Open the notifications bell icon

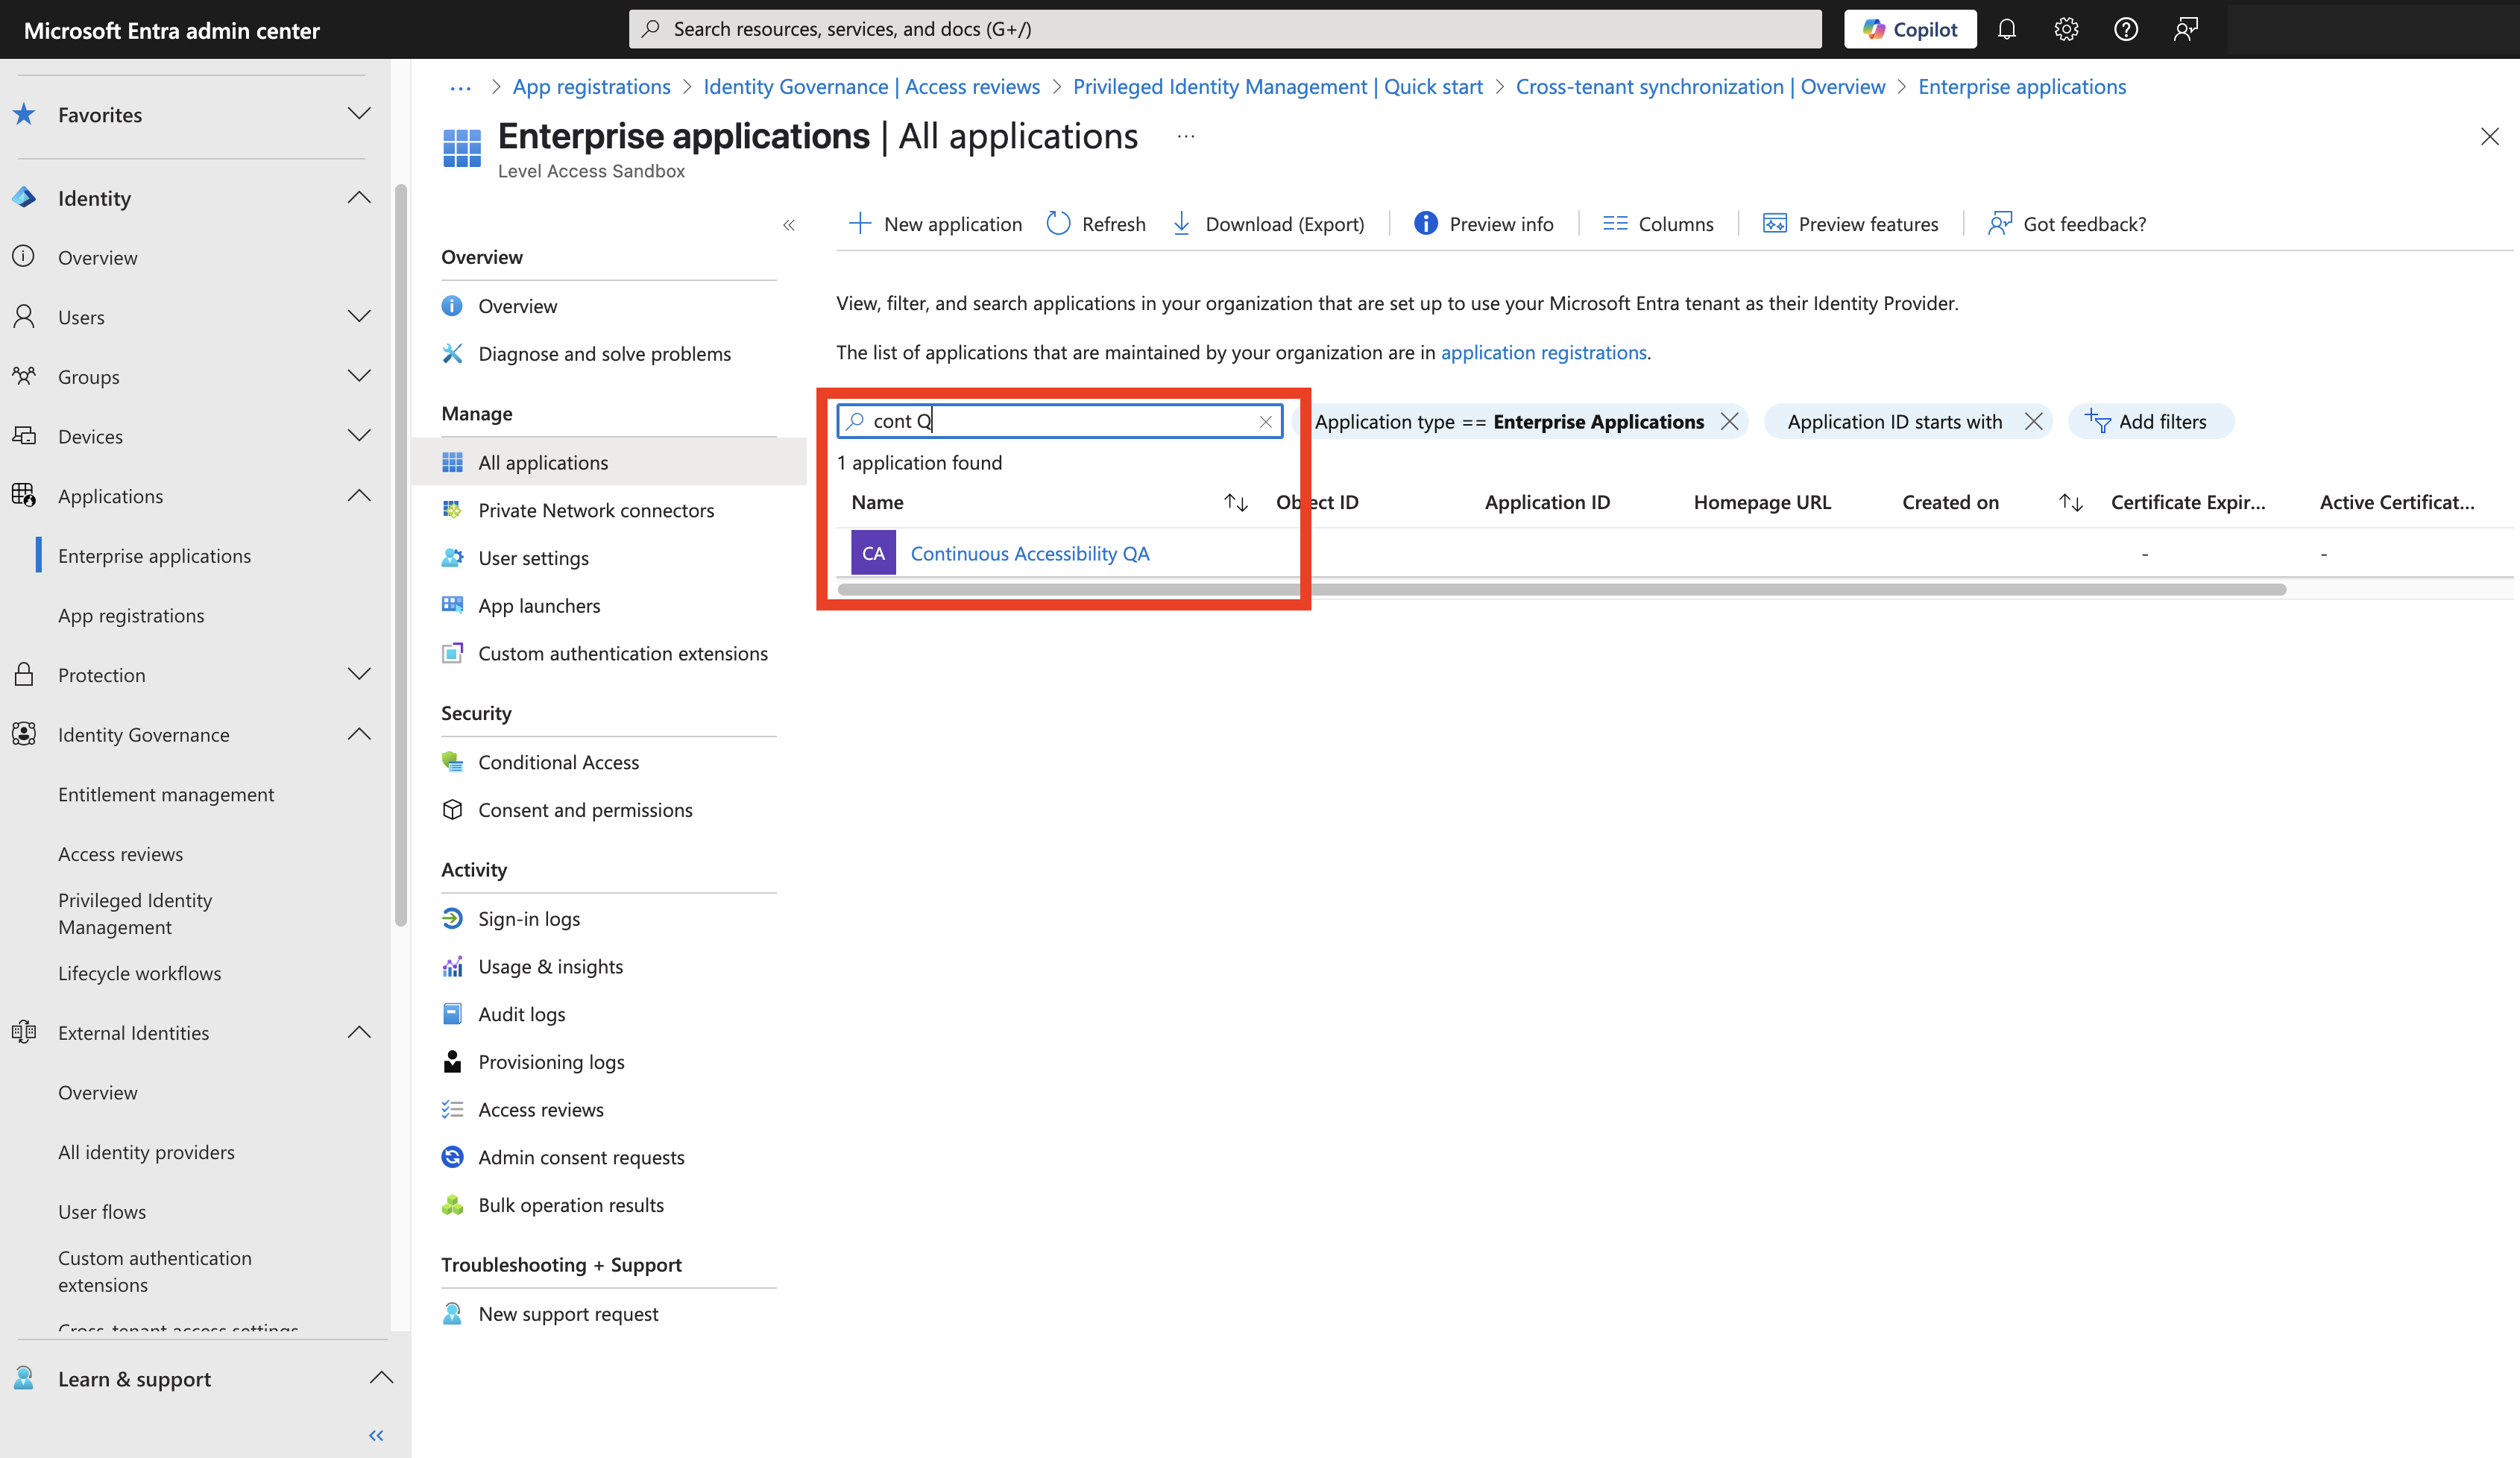pos(2006,28)
